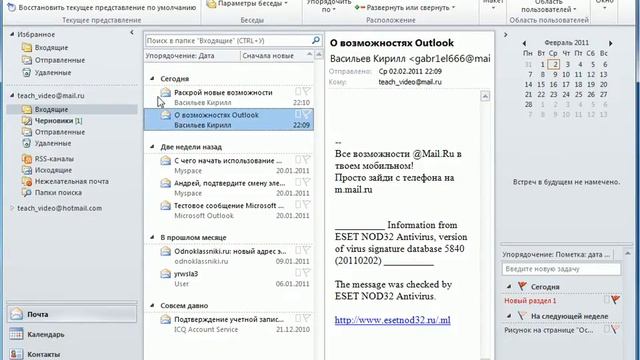
Task: Collapse the To-Do bar arrow
Action: click(505, 35)
